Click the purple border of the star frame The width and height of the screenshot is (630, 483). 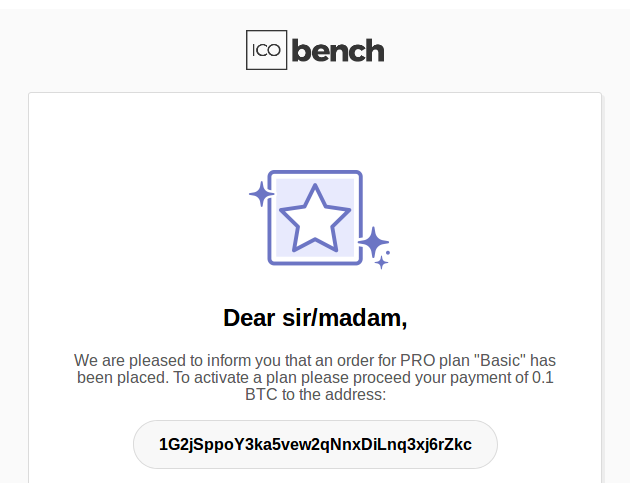click(315, 172)
